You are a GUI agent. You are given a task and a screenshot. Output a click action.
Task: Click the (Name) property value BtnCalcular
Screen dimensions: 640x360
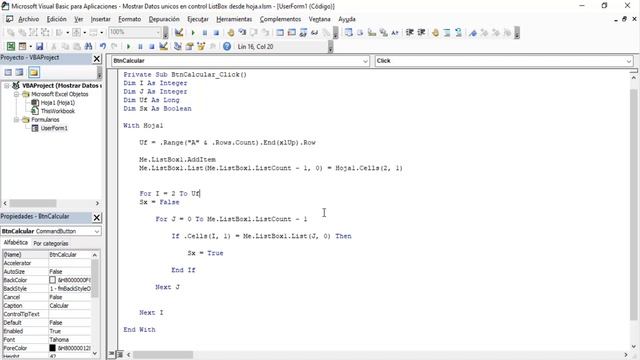69,255
